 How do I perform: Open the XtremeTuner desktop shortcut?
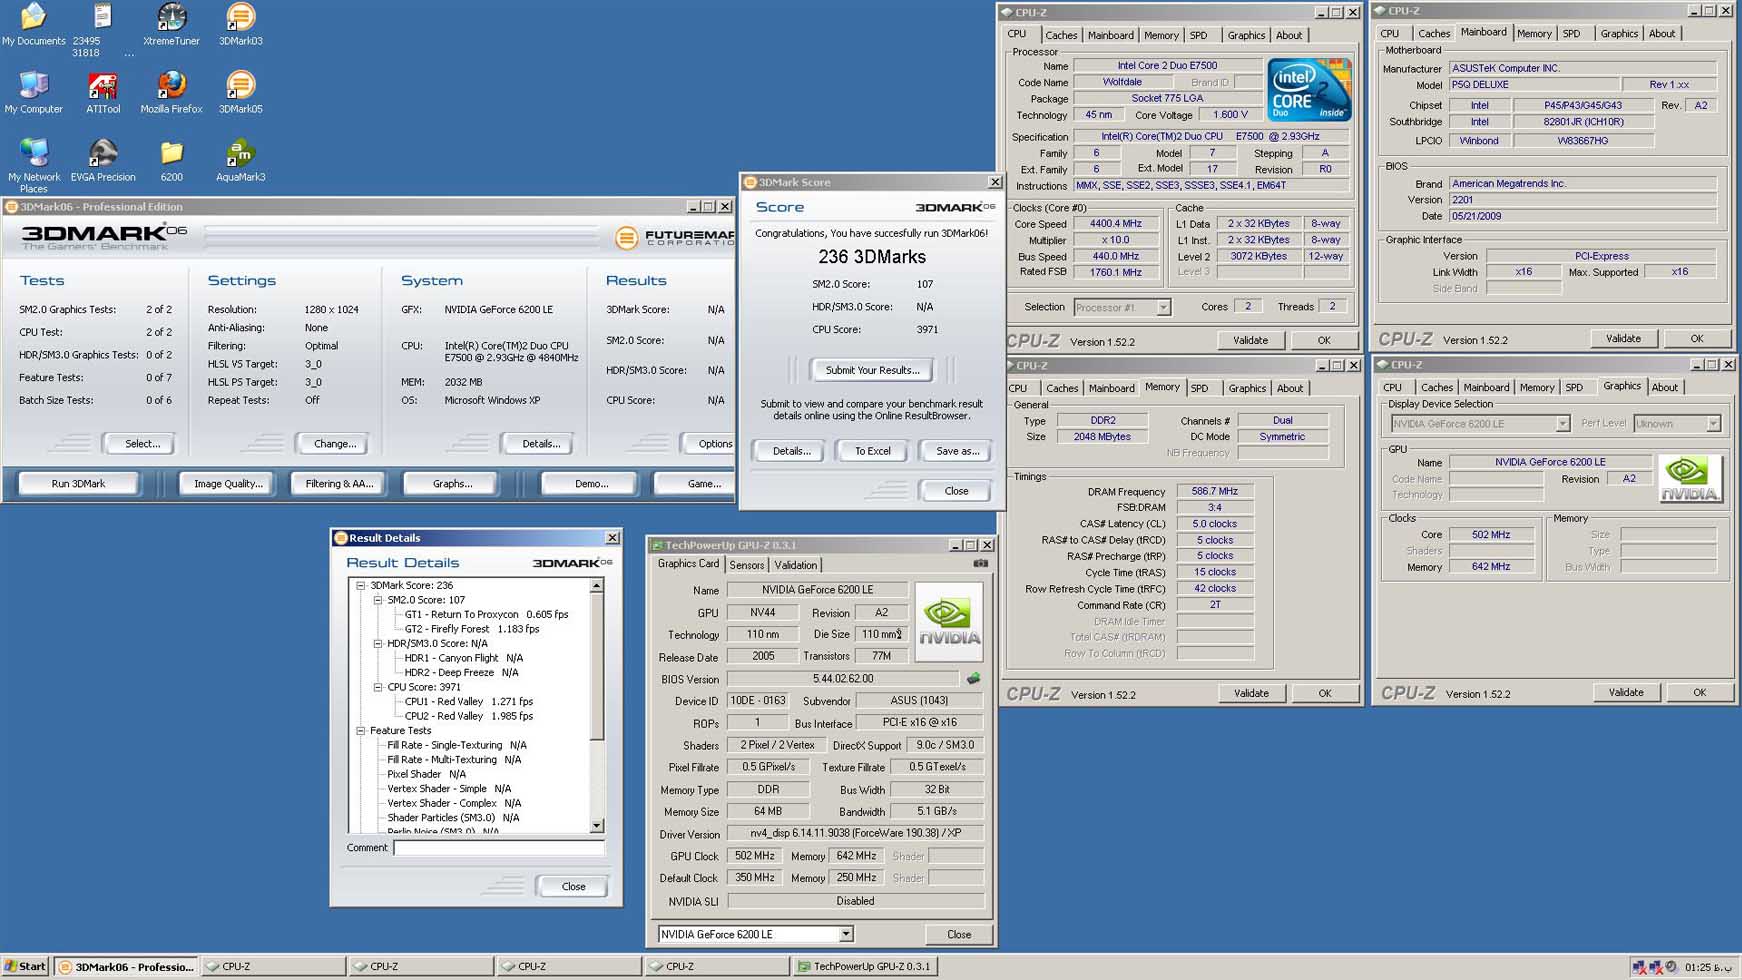(x=171, y=25)
